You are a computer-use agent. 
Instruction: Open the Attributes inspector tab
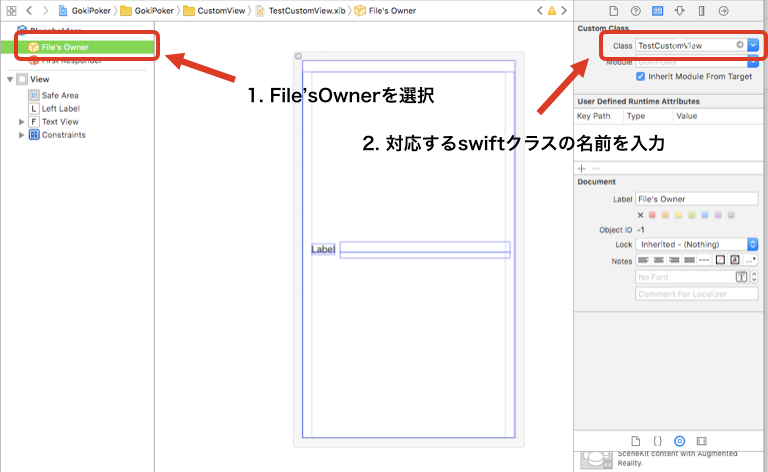coord(679,11)
